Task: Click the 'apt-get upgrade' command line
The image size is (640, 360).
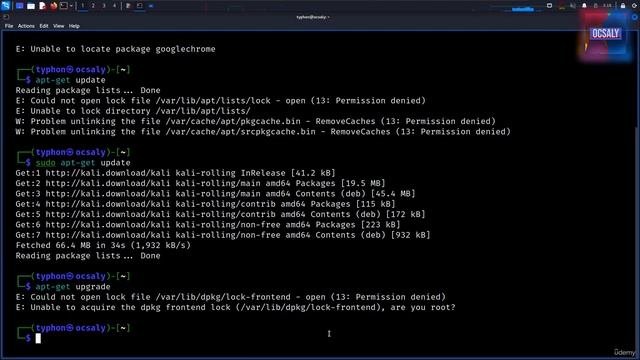Action: click(x=73, y=287)
